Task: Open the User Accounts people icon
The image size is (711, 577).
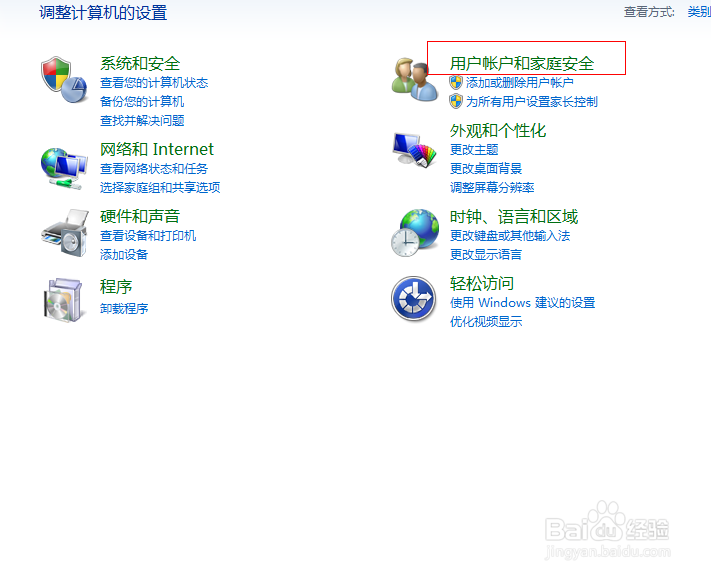Action: [x=415, y=79]
